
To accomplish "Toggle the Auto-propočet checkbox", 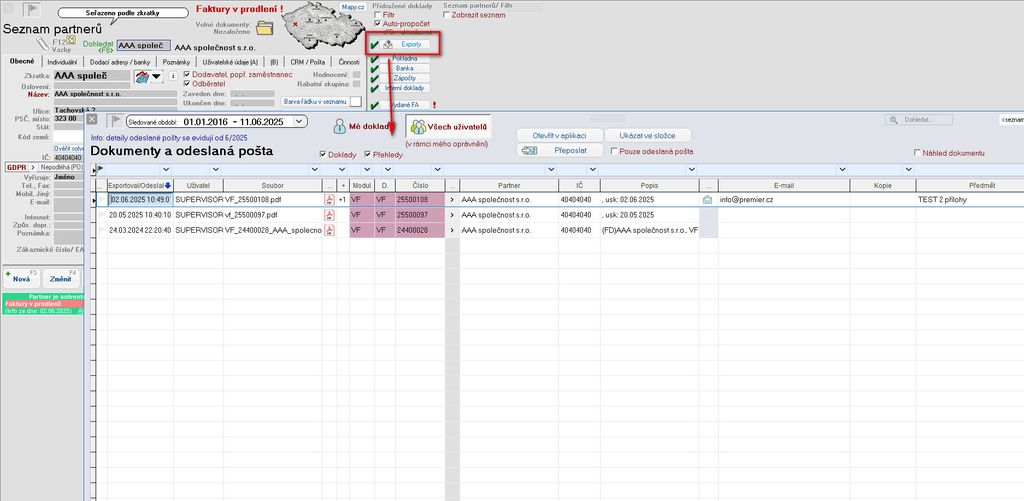I will point(377,23).
